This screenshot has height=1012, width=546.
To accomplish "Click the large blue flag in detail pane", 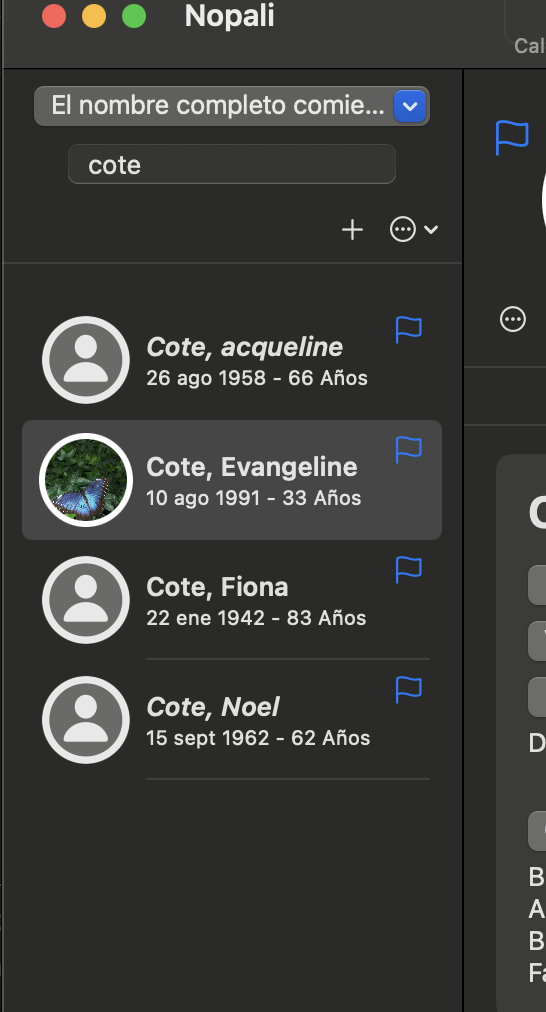I will 512,137.
